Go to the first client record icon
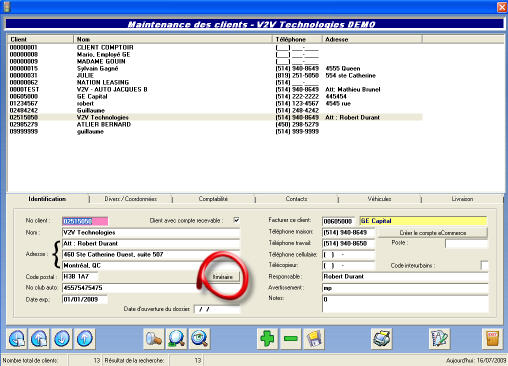This screenshot has height=366, width=508. pos(17,339)
